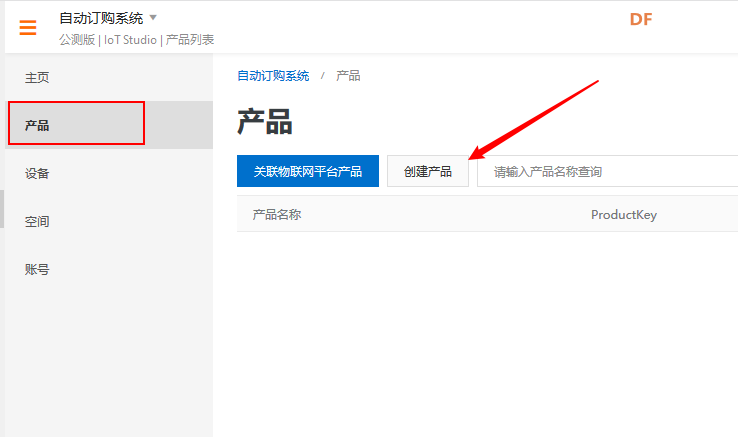Click the 产品 breadcrumb text

click(348, 76)
